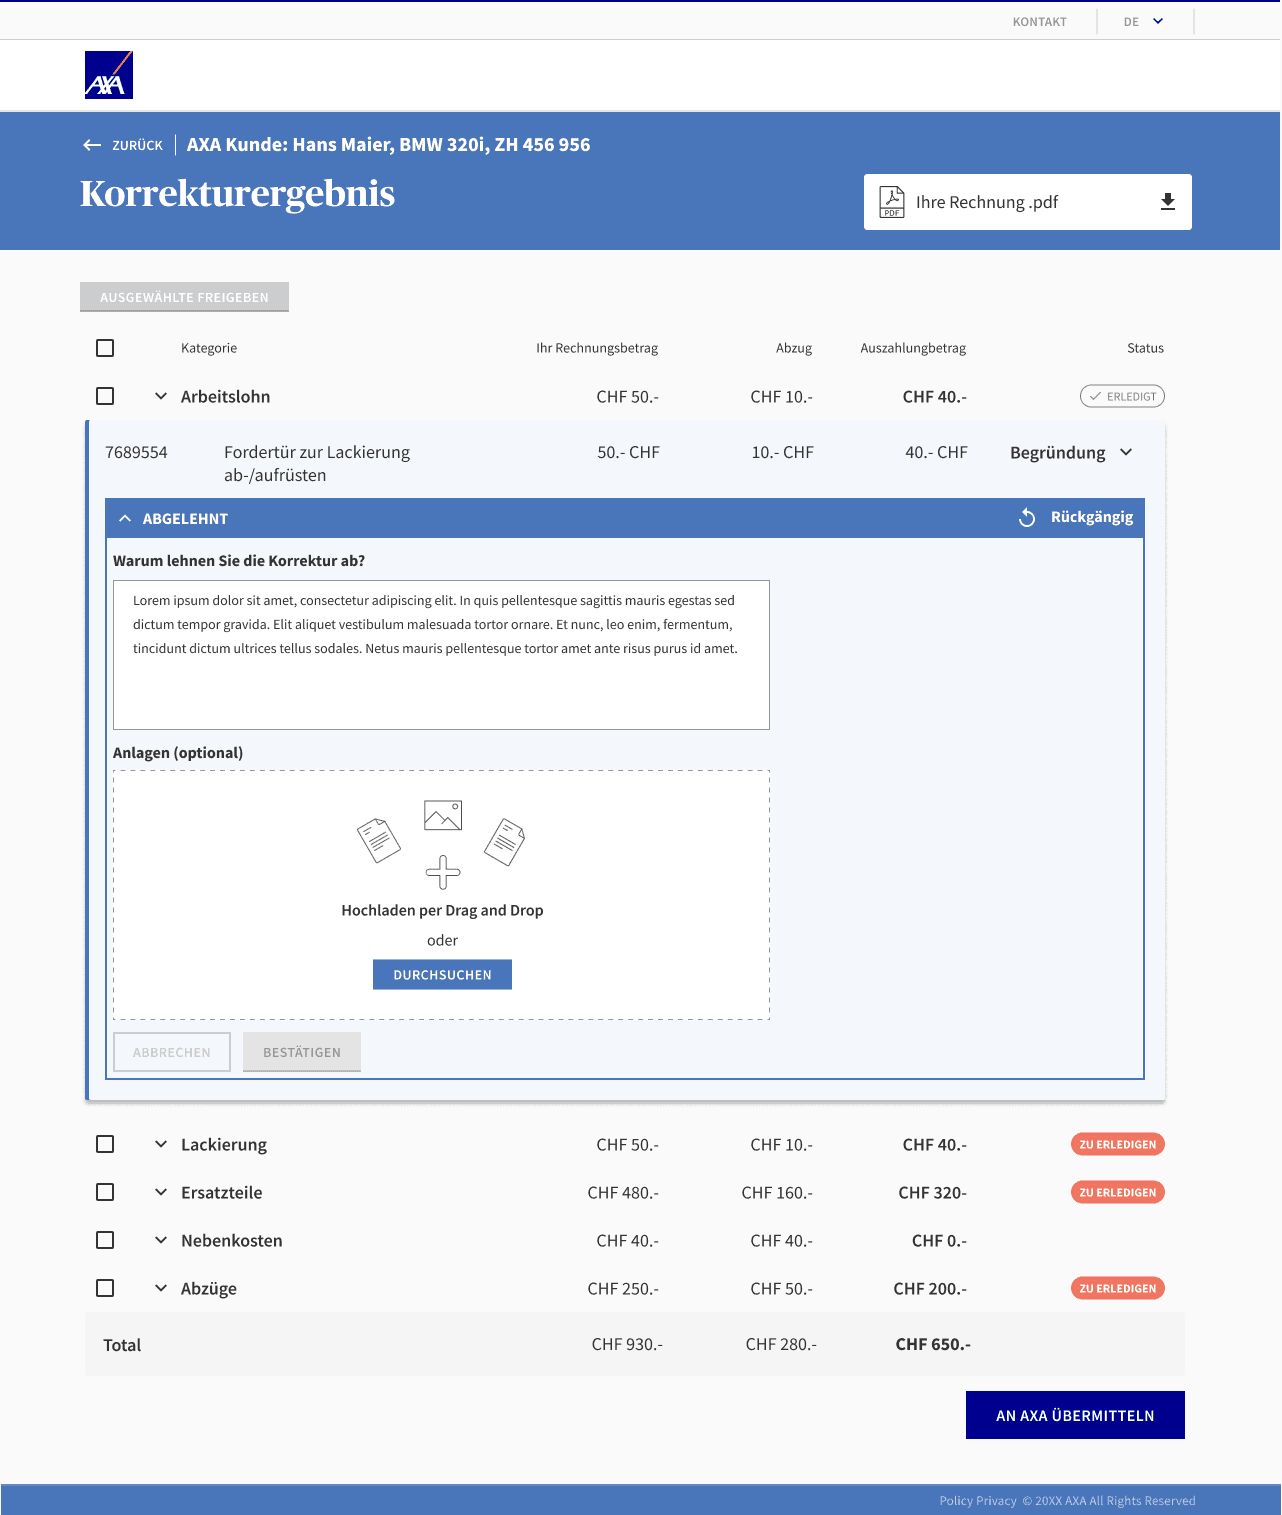Check the Lackierung row checkbox
This screenshot has width=1282, height=1515.
[105, 1144]
